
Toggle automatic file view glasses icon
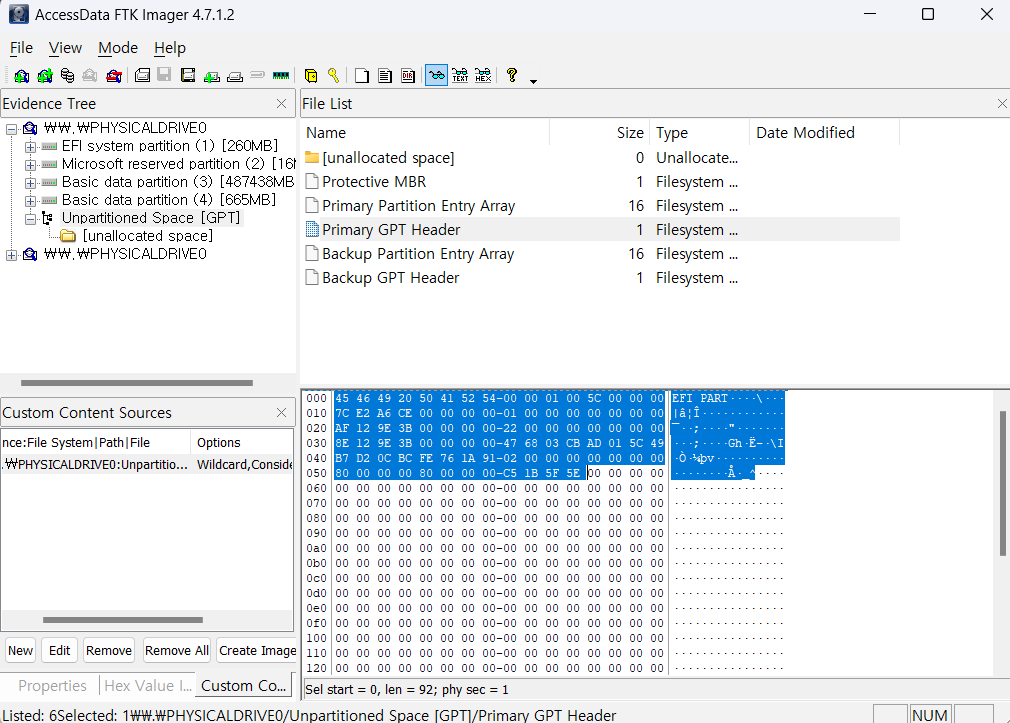coord(437,76)
